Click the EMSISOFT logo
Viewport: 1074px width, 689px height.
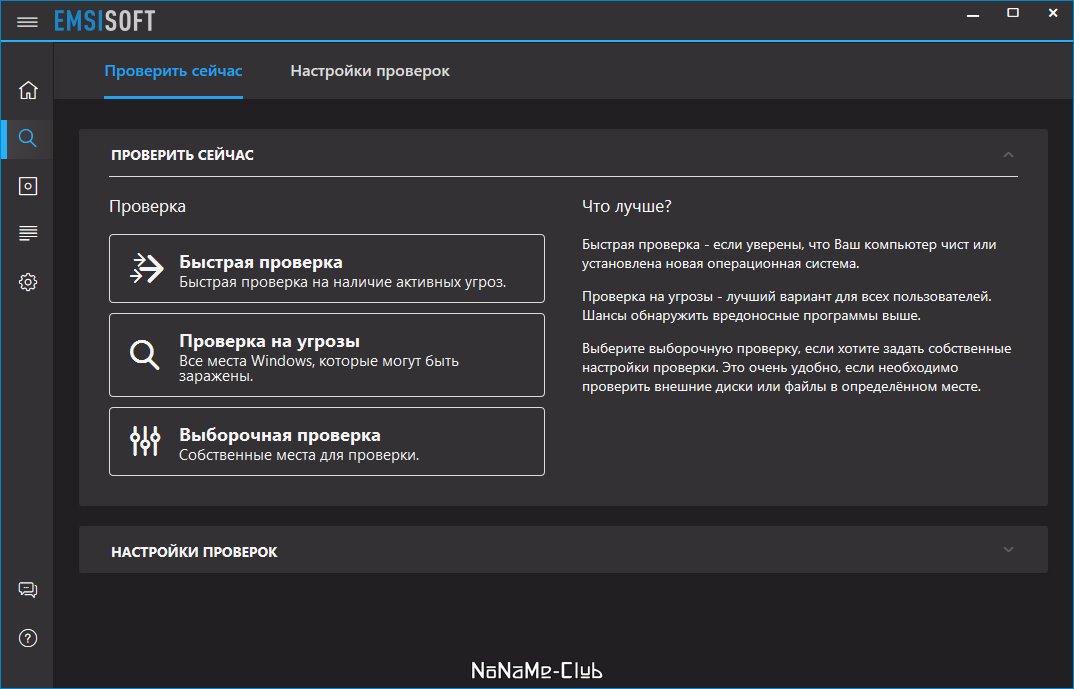(105, 21)
